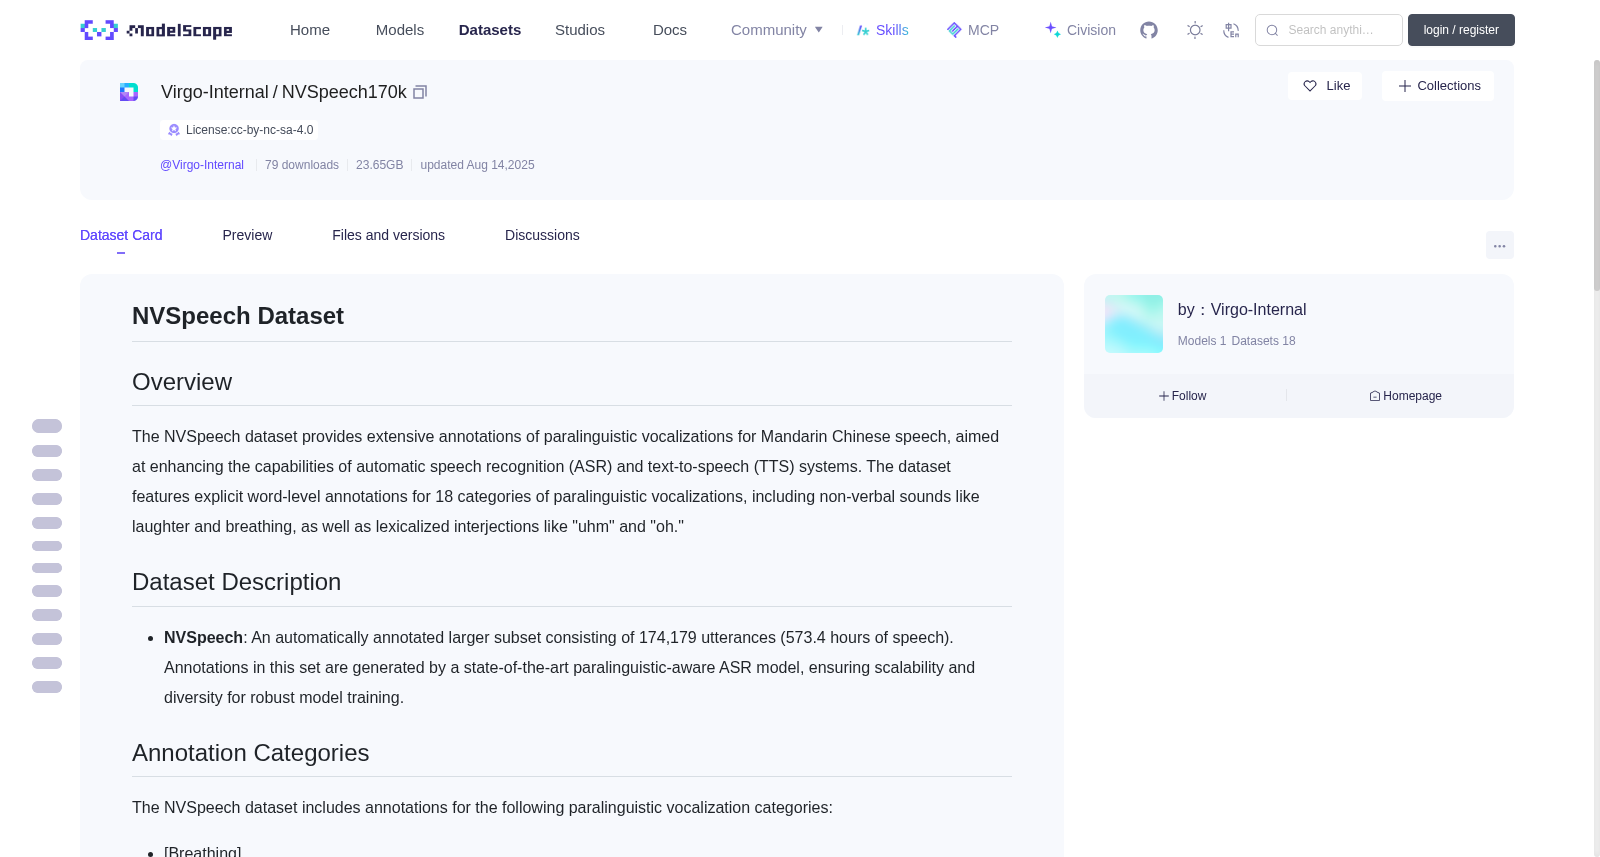
Task: Click the License:cc-by-nc-sa-4.0 tag
Action: 240,130
